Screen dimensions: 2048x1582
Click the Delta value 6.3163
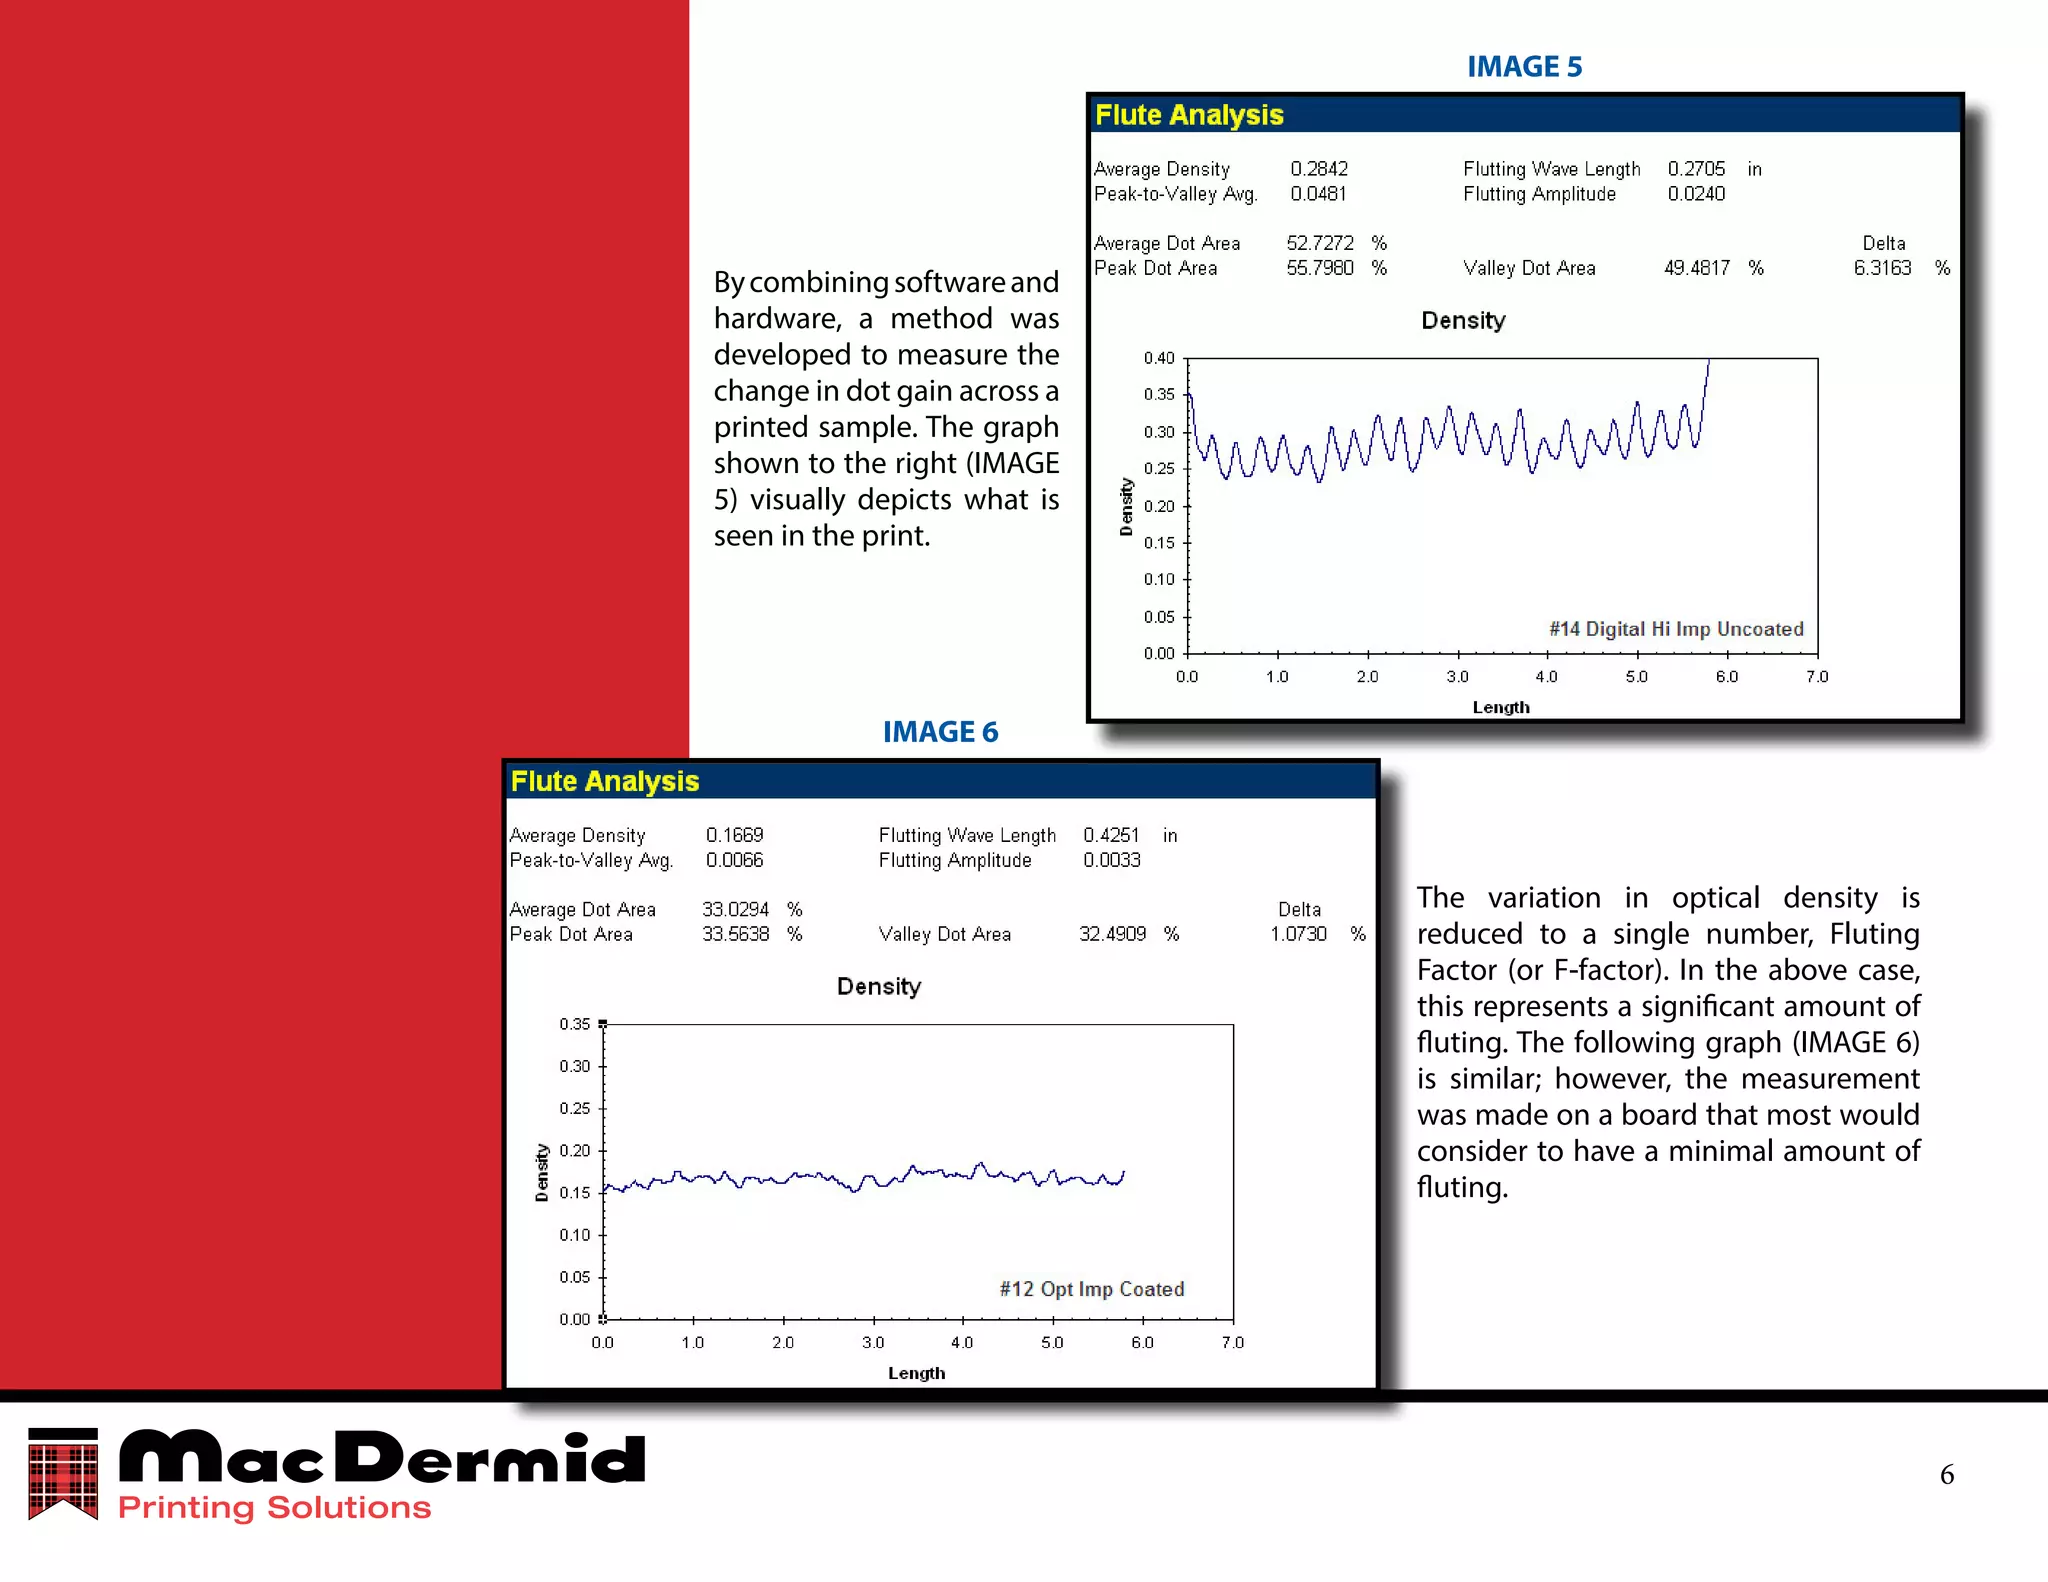click(1882, 268)
